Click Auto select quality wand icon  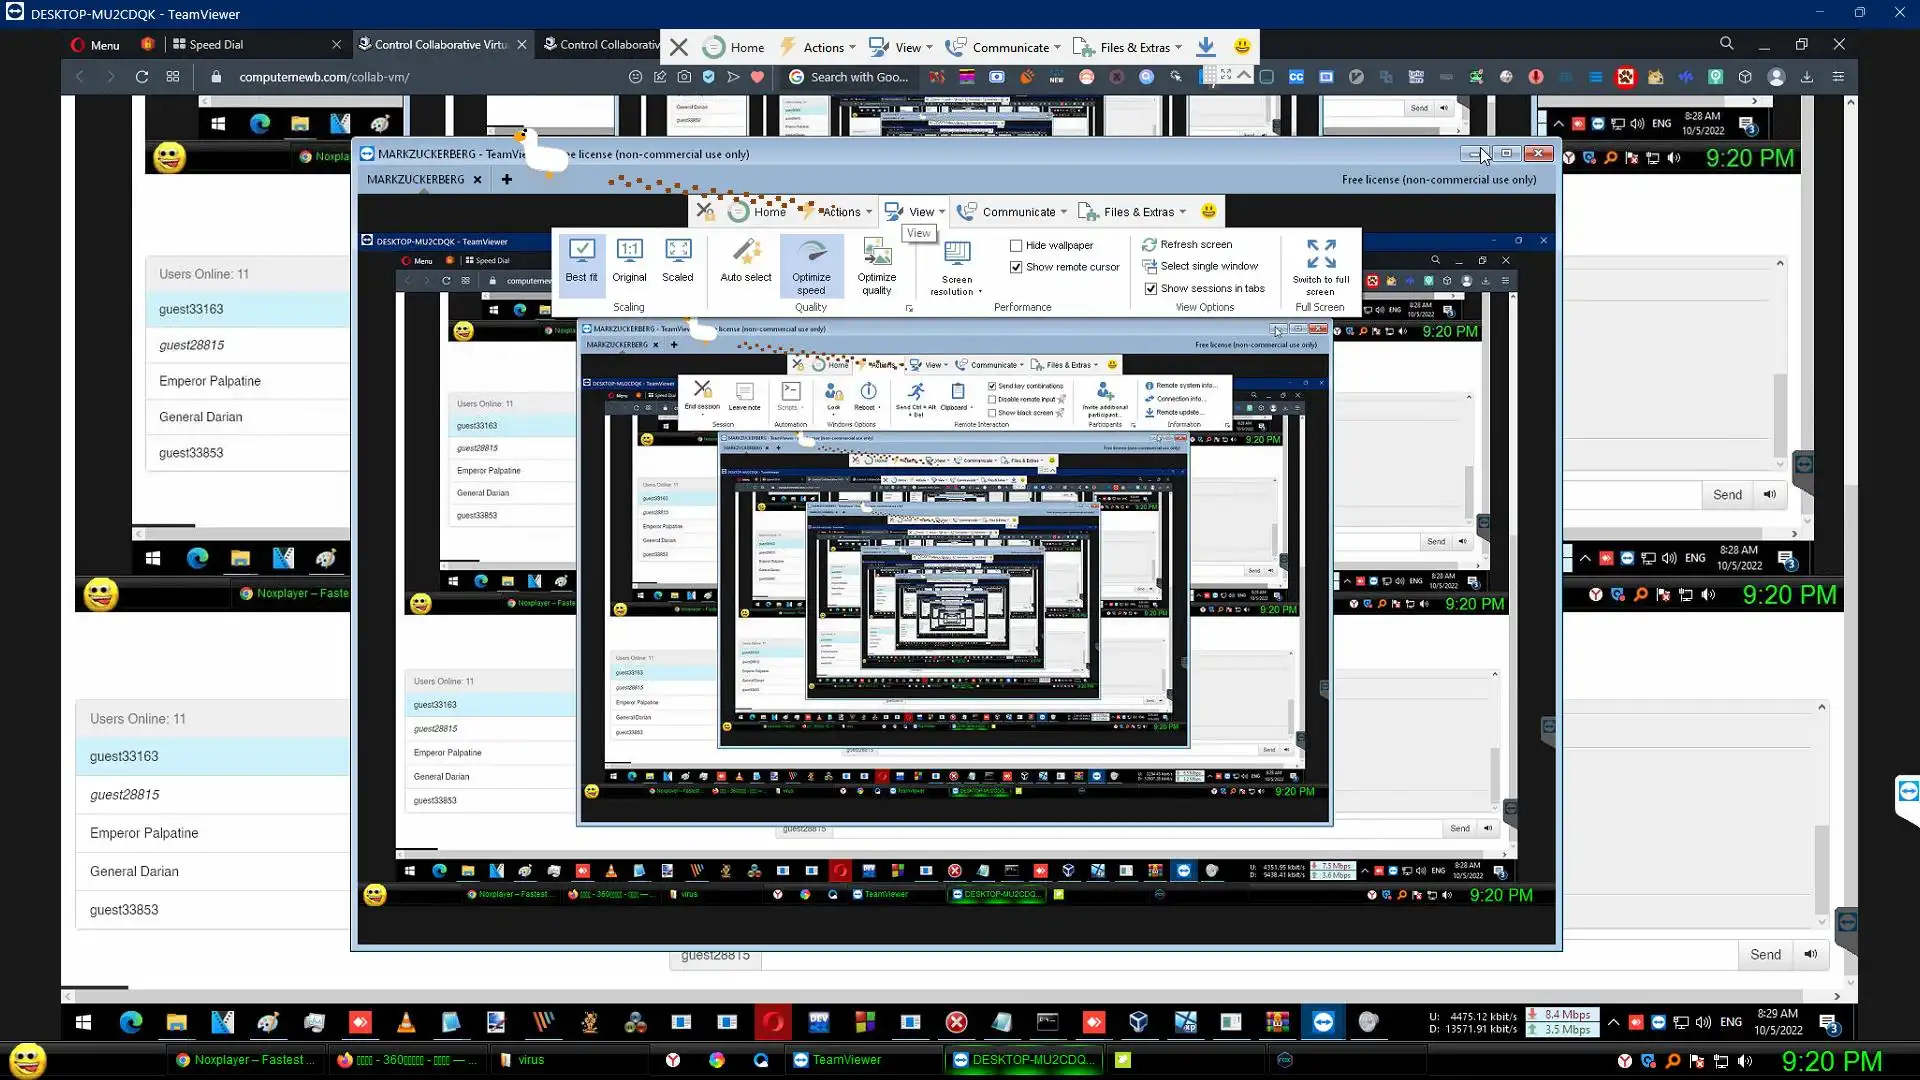pyautogui.click(x=745, y=251)
